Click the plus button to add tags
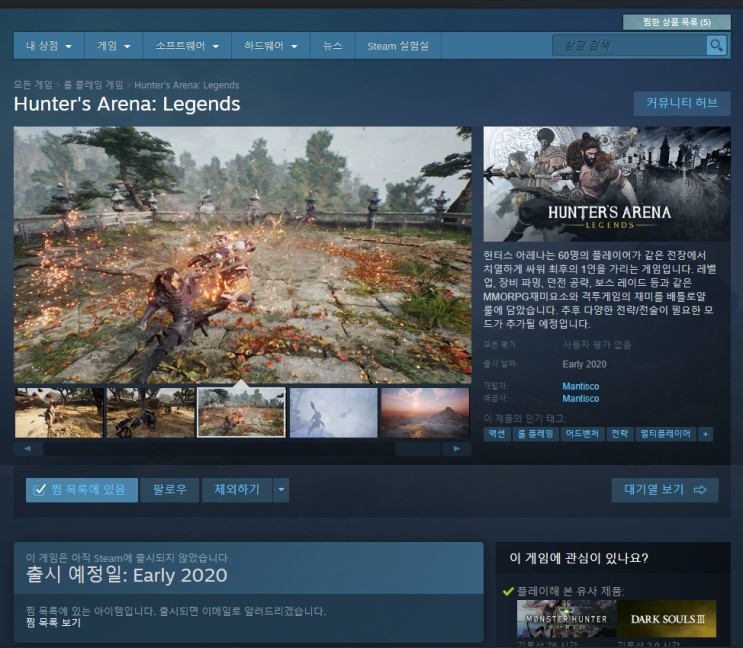The height and width of the screenshot is (648, 743). point(706,434)
